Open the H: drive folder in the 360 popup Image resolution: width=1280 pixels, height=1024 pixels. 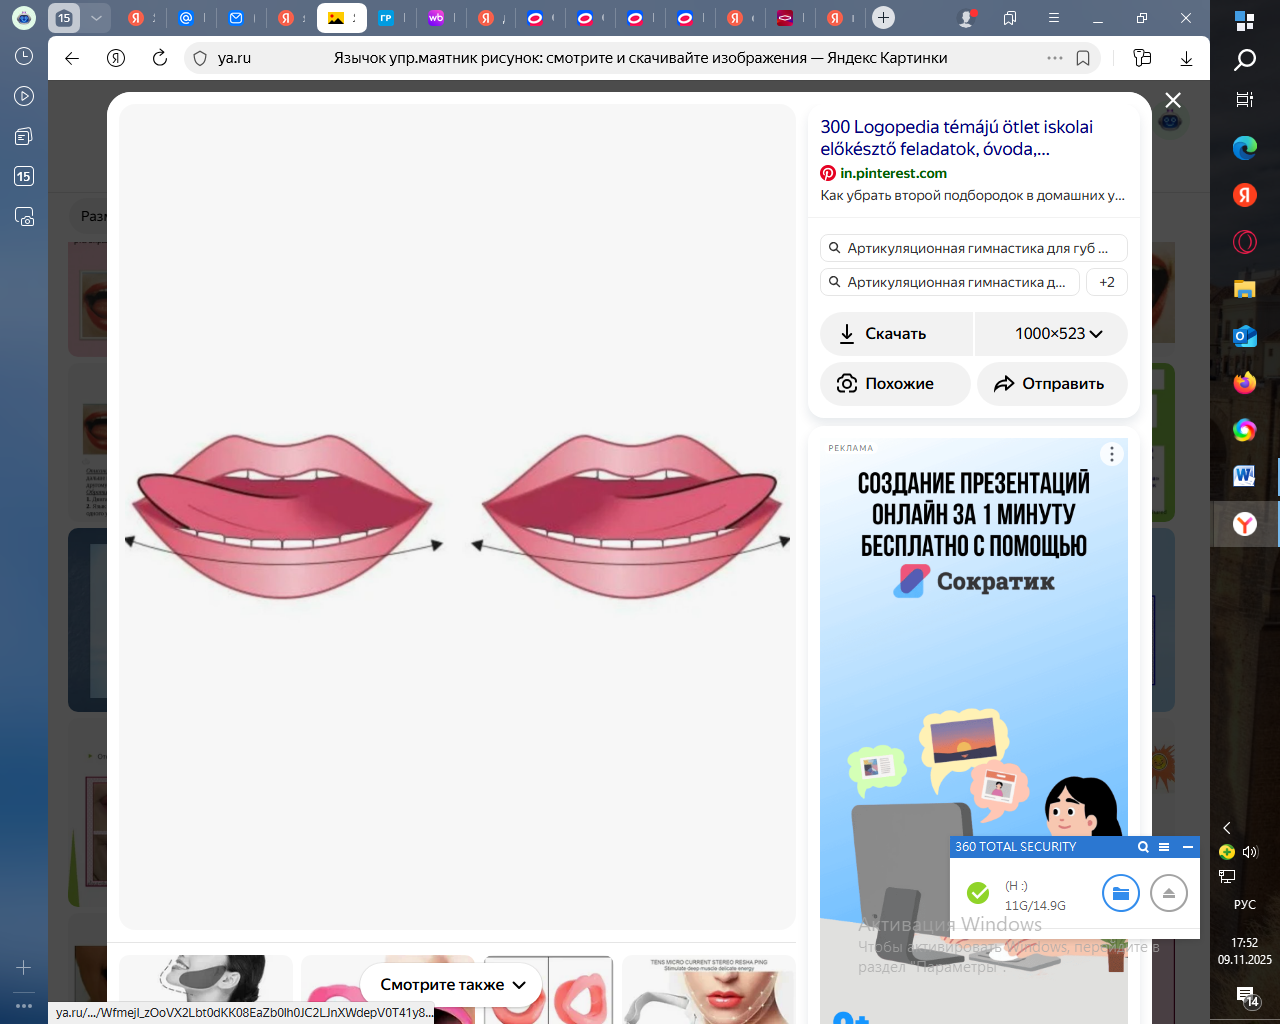coord(1120,893)
